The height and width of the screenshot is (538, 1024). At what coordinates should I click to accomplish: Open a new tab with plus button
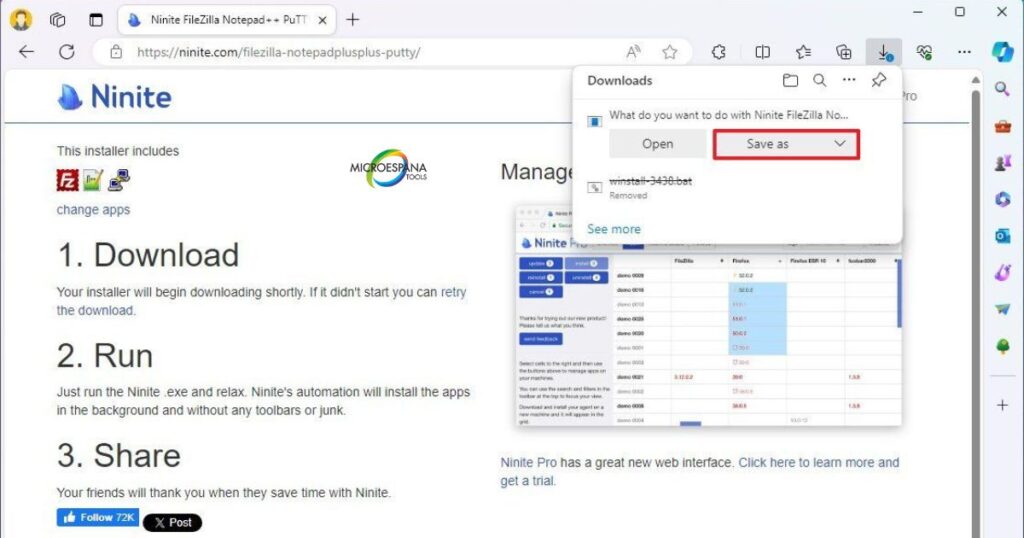pos(353,20)
